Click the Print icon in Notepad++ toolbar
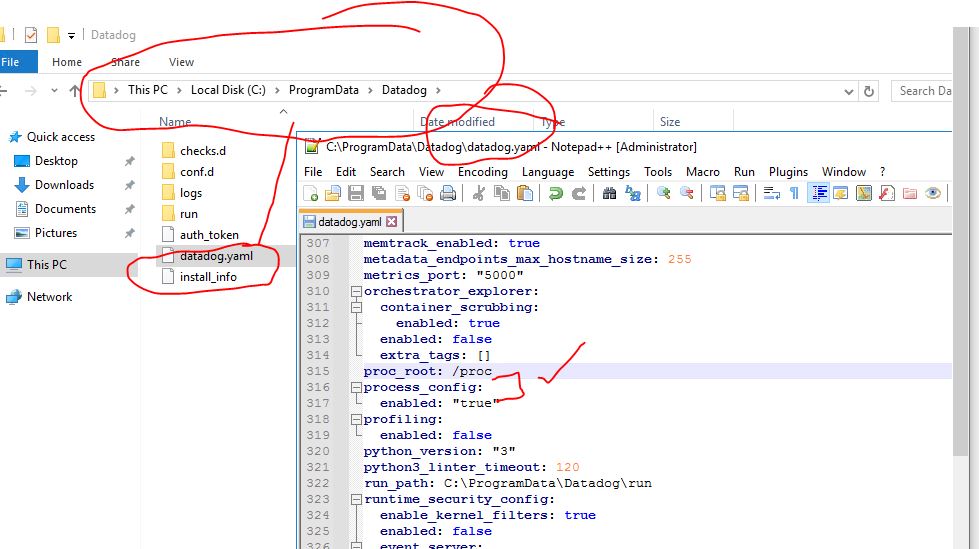This screenshot has width=979, height=549. 448,194
